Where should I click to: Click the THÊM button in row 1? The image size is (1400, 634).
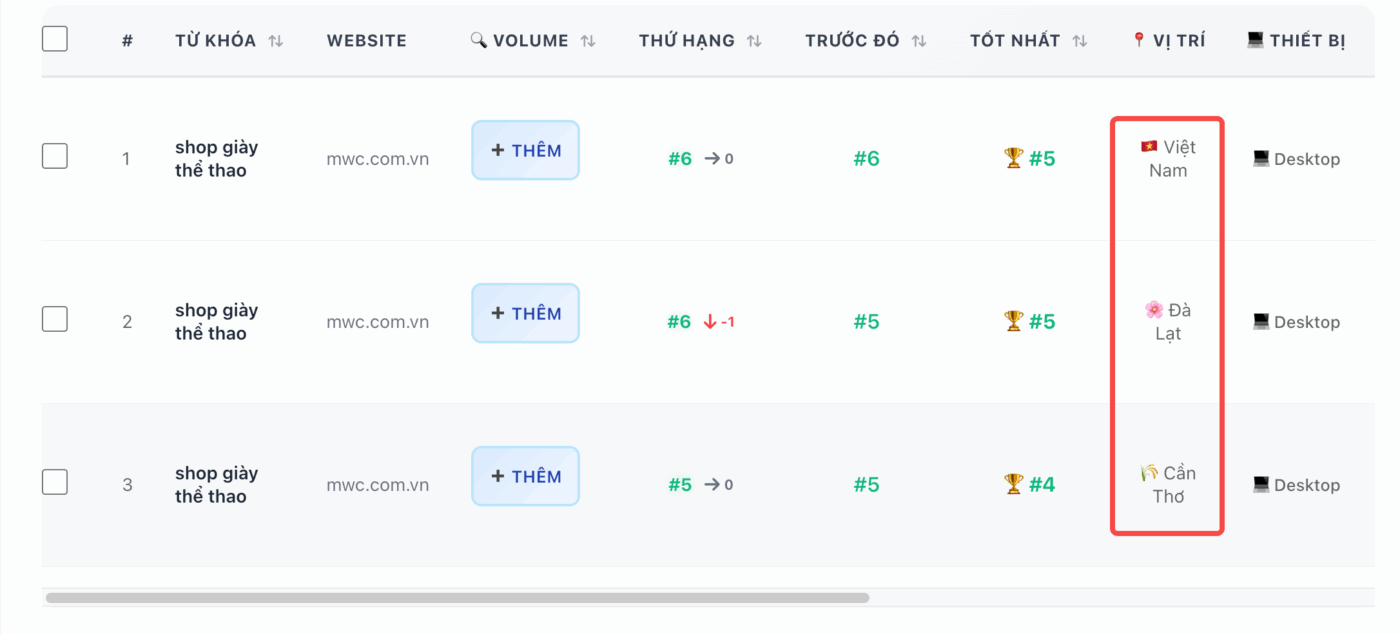[525, 150]
